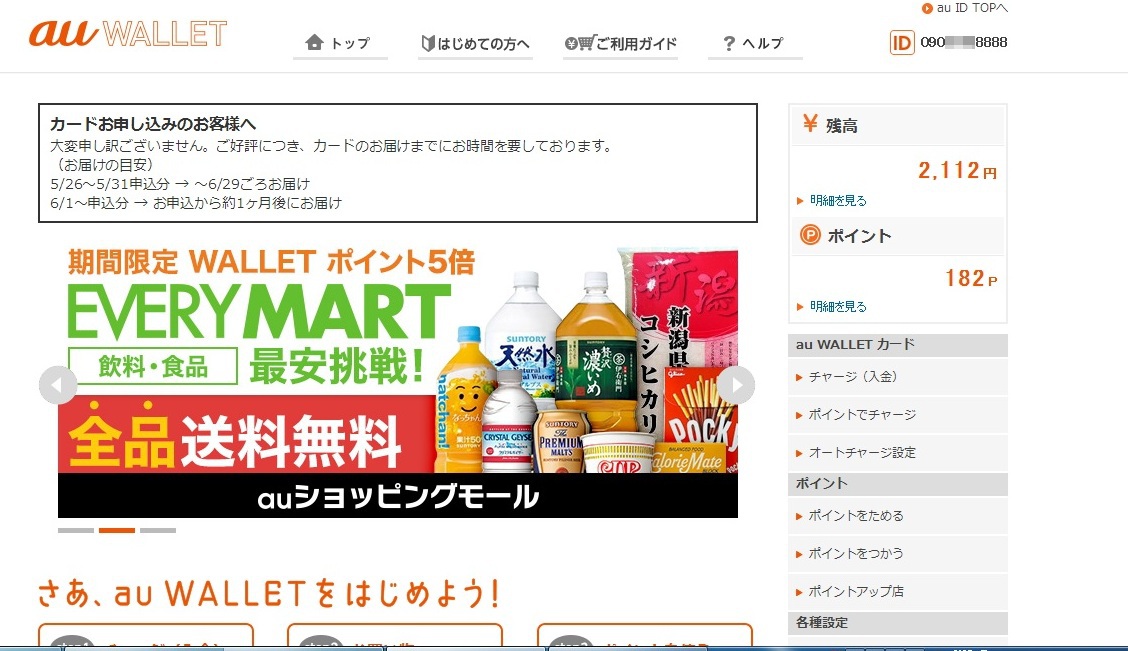Click the question mark help icon

pyautogui.click(x=729, y=44)
